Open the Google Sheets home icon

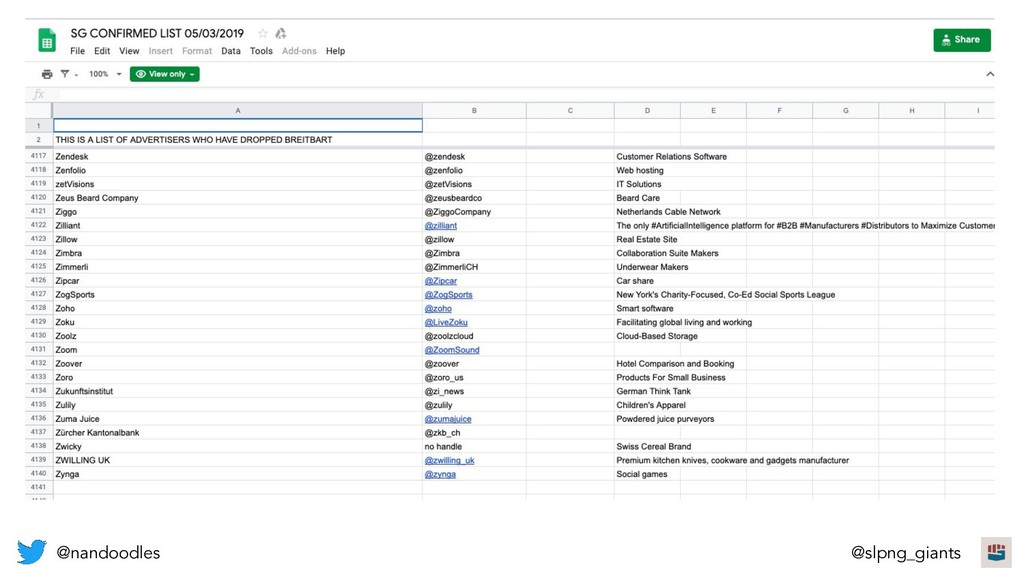click(46, 40)
